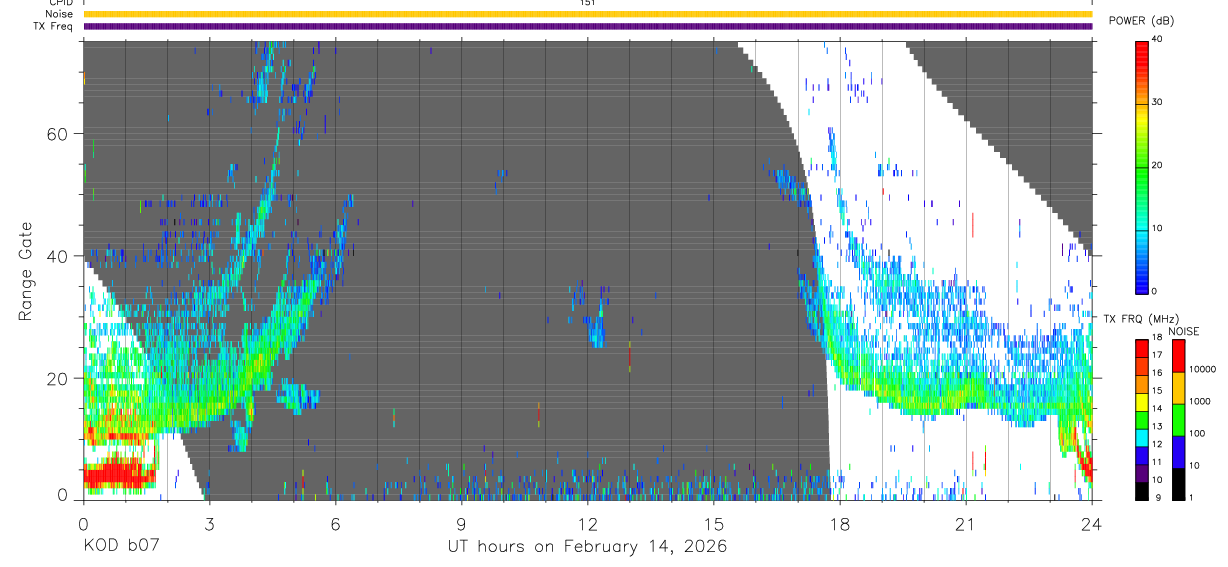Click the purple TX Freq status bar

point(587,26)
